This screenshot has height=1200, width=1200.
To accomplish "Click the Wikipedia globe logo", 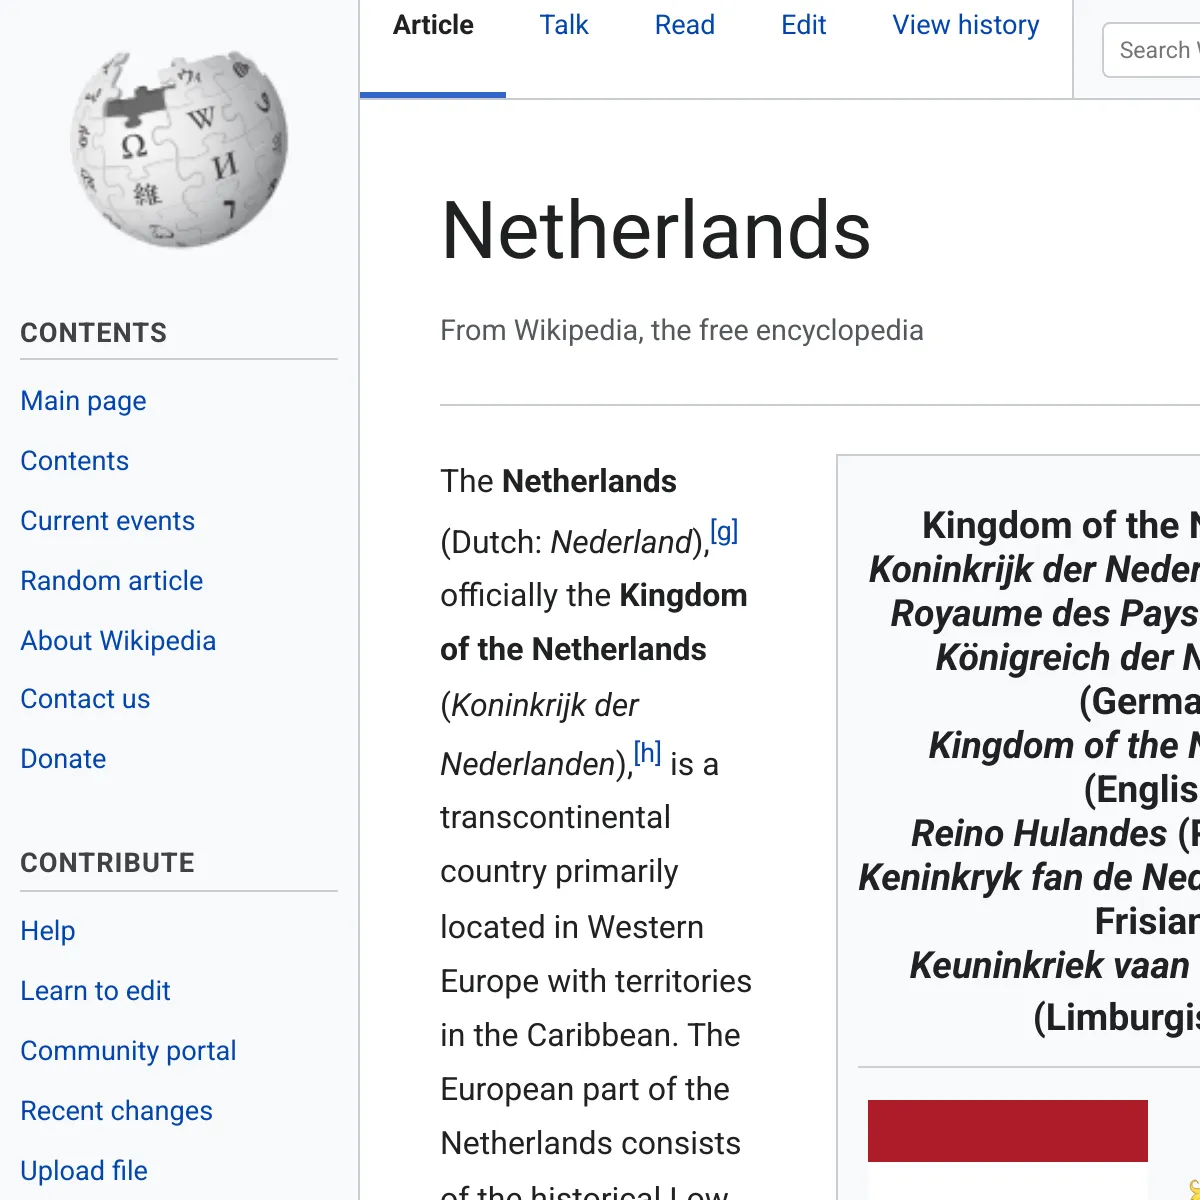I will [x=179, y=150].
